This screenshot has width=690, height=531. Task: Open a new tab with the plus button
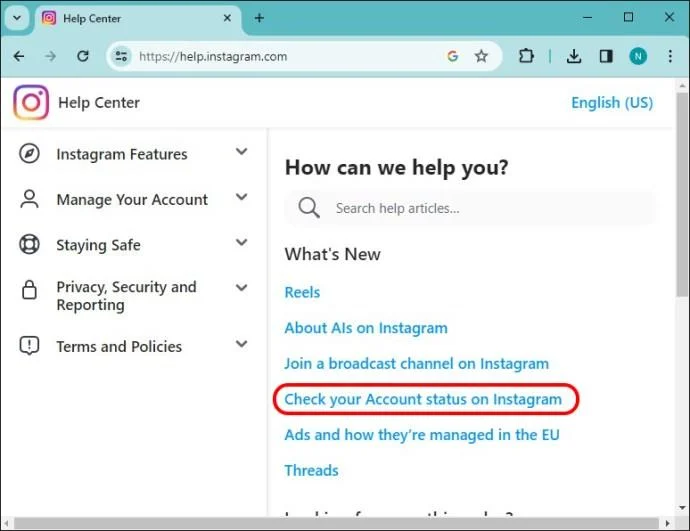[259, 18]
